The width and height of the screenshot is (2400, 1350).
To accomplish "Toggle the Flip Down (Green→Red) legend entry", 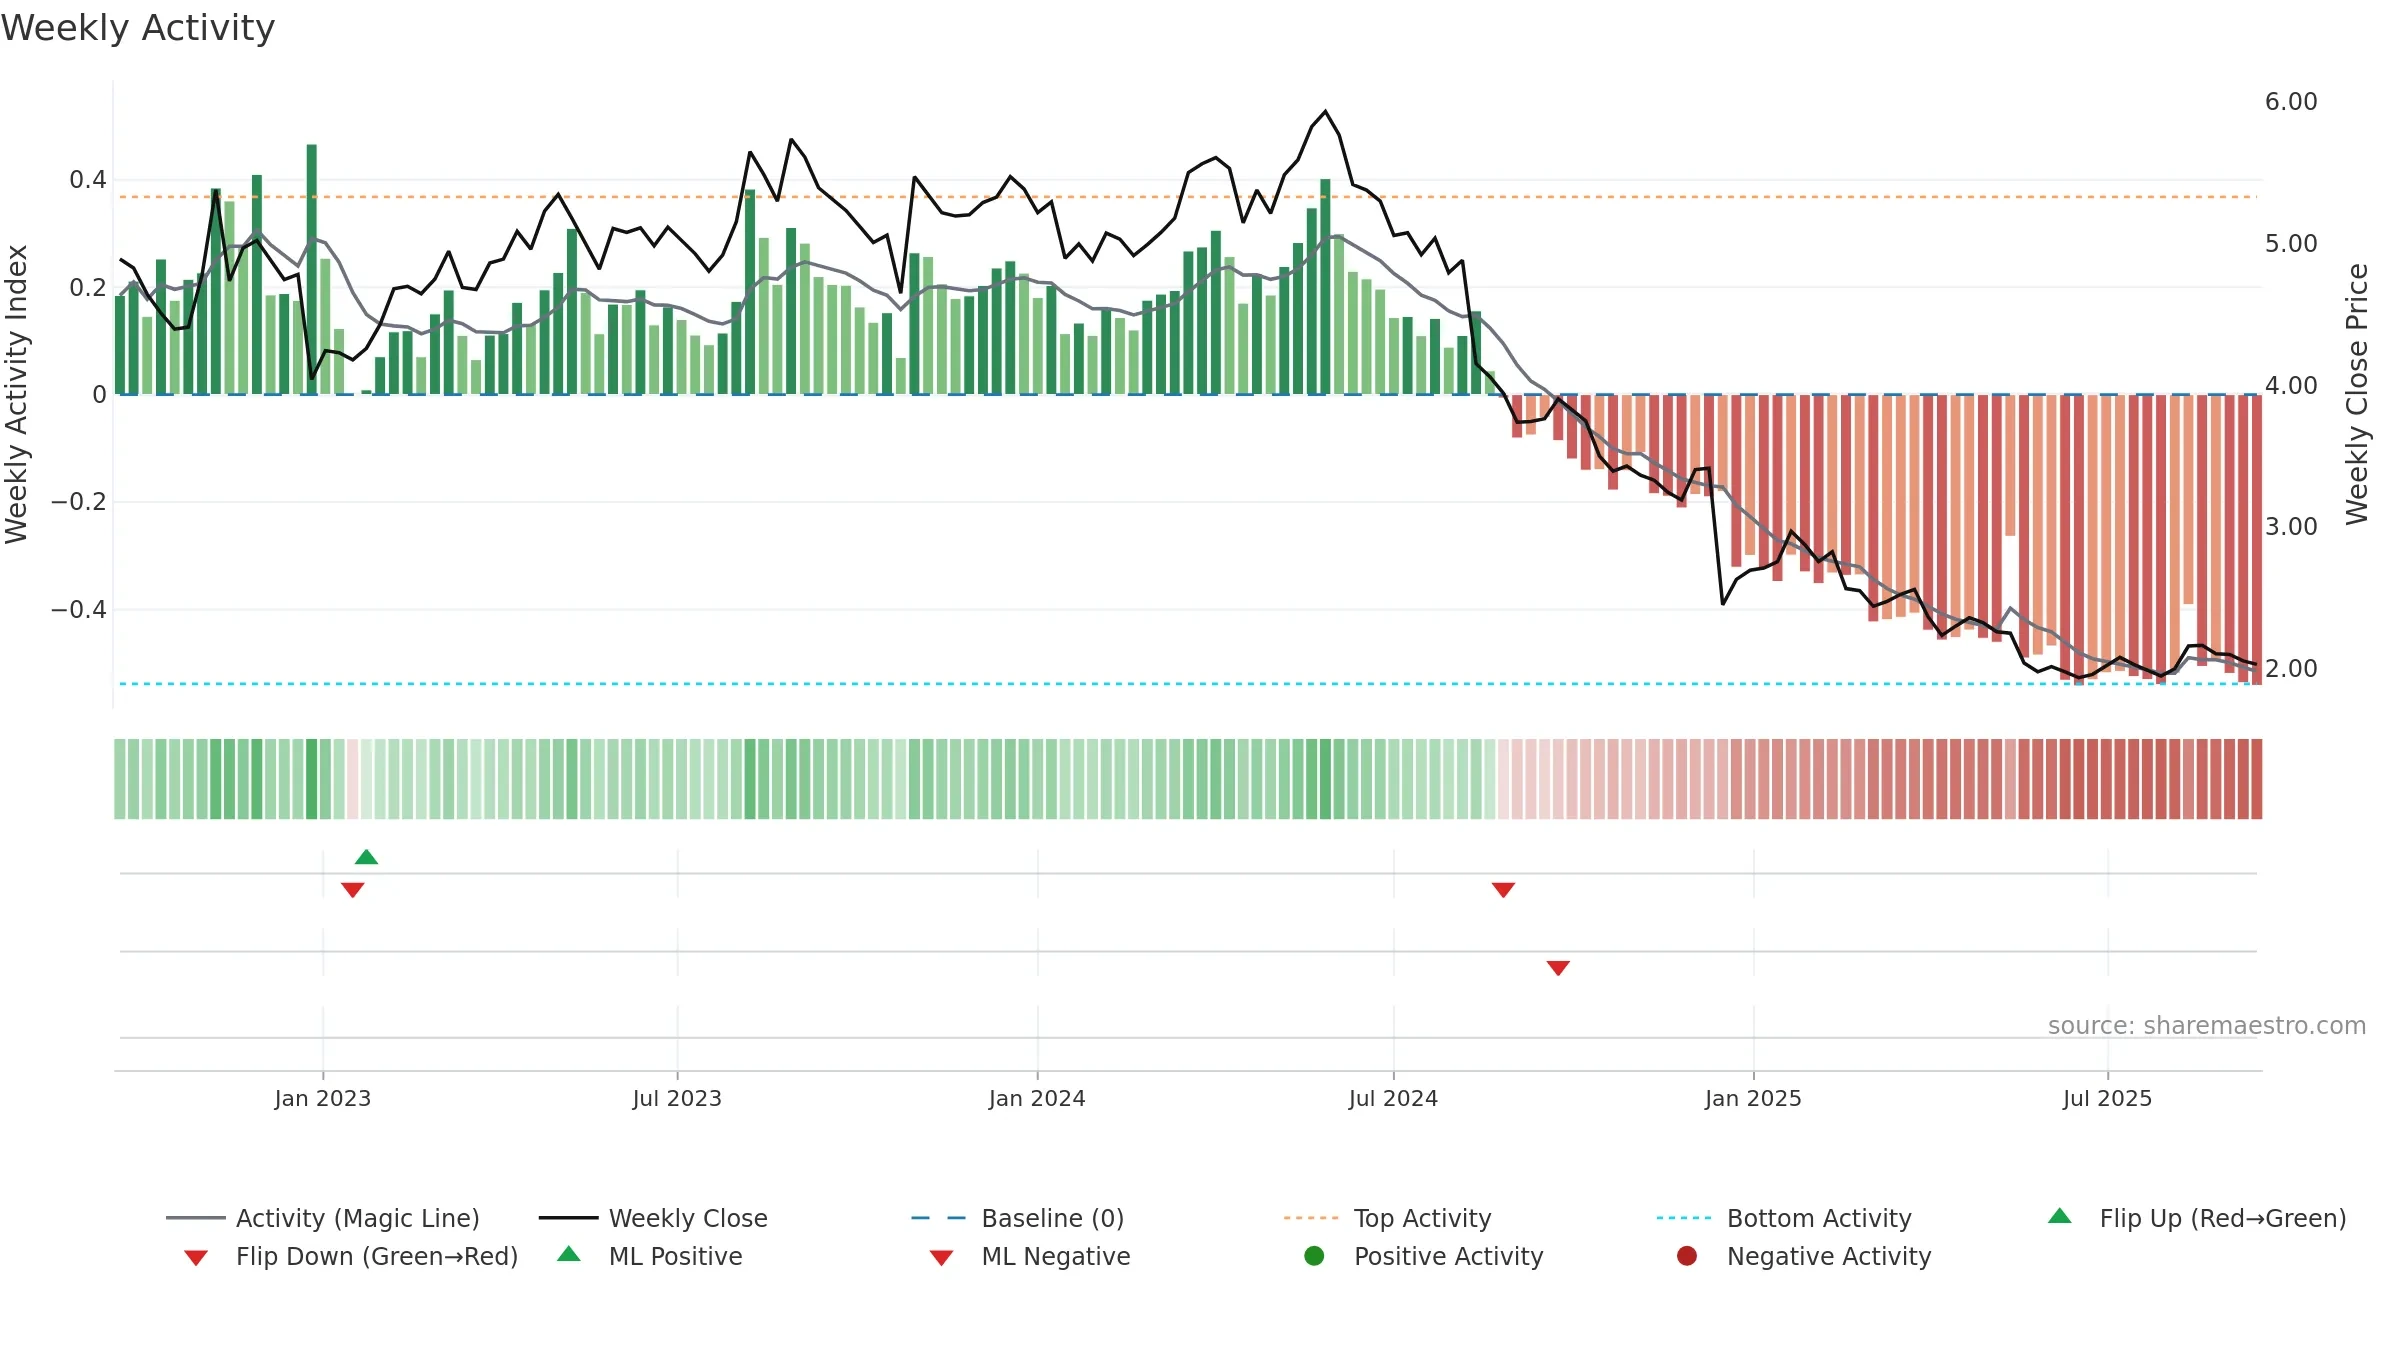I will pyautogui.click(x=351, y=1256).
